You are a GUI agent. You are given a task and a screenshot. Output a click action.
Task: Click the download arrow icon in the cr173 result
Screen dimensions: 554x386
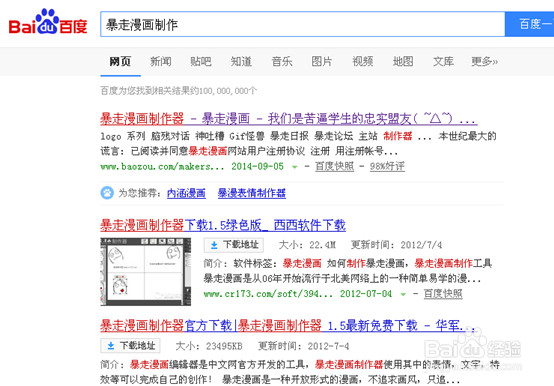(x=214, y=245)
